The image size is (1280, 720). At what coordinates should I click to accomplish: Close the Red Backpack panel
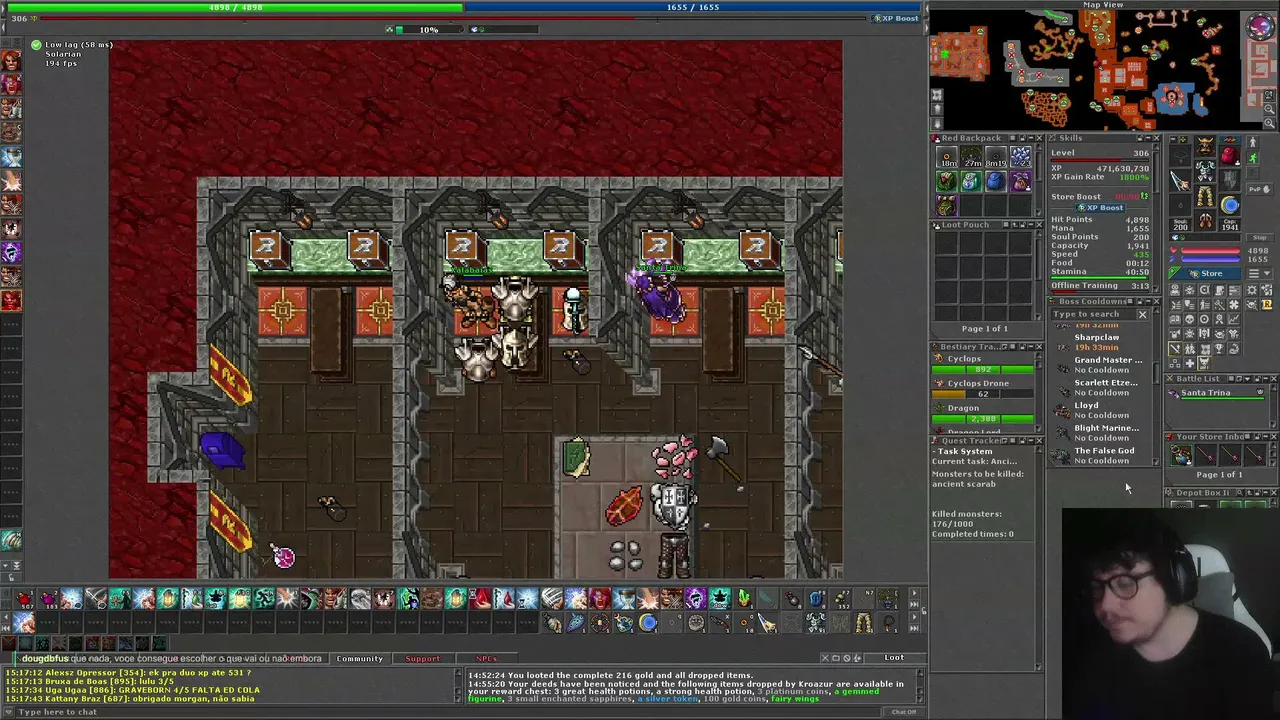pyautogui.click(x=1038, y=138)
